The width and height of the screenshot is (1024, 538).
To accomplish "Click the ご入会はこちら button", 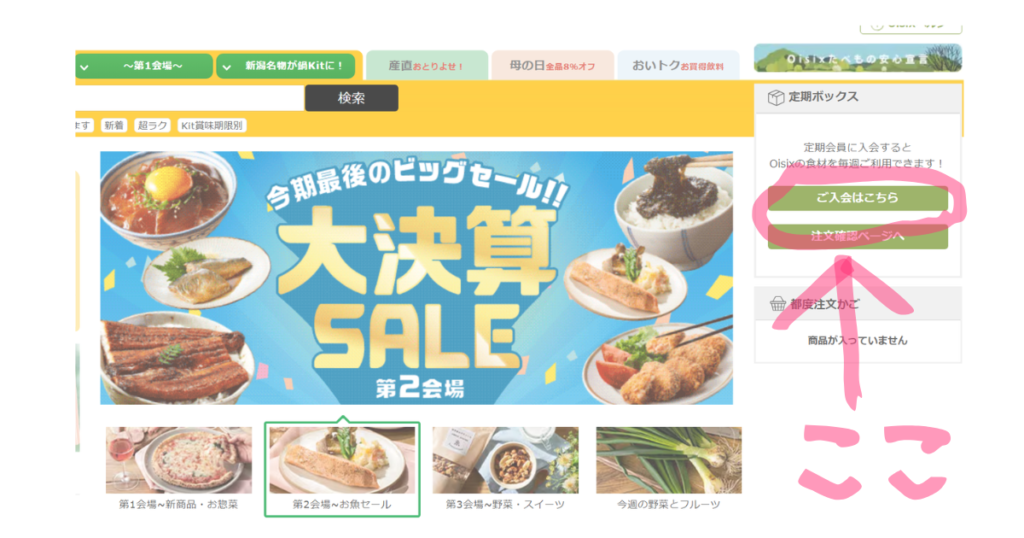I will point(857,198).
